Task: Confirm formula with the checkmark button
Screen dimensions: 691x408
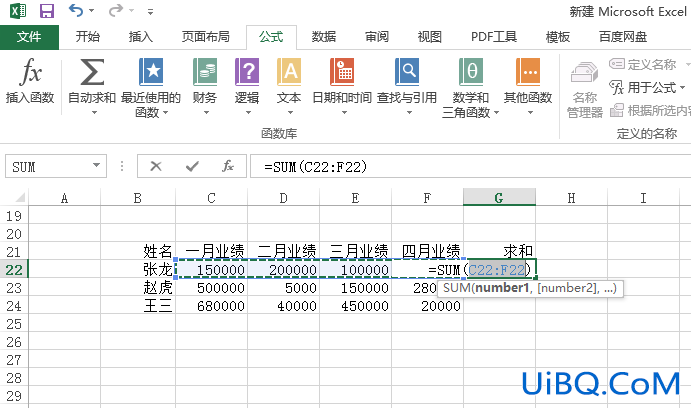Action: point(192,166)
